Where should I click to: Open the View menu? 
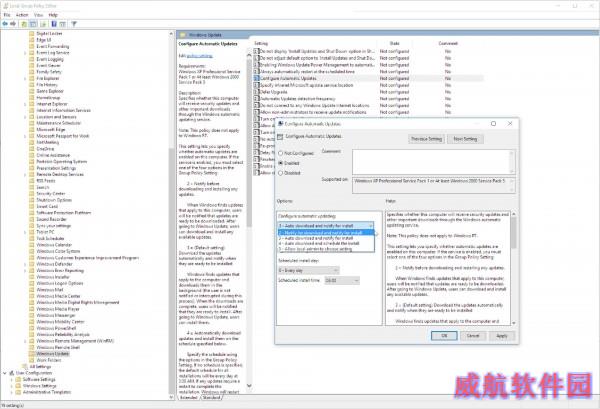(38, 15)
